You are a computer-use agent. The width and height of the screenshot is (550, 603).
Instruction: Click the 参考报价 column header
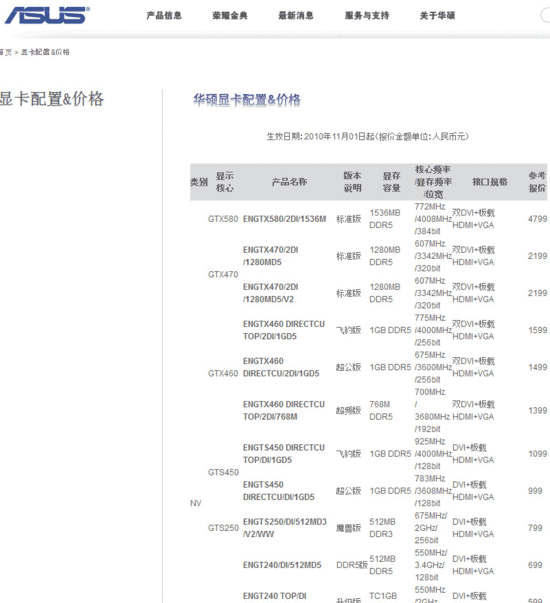pyautogui.click(x=537, y=182)
